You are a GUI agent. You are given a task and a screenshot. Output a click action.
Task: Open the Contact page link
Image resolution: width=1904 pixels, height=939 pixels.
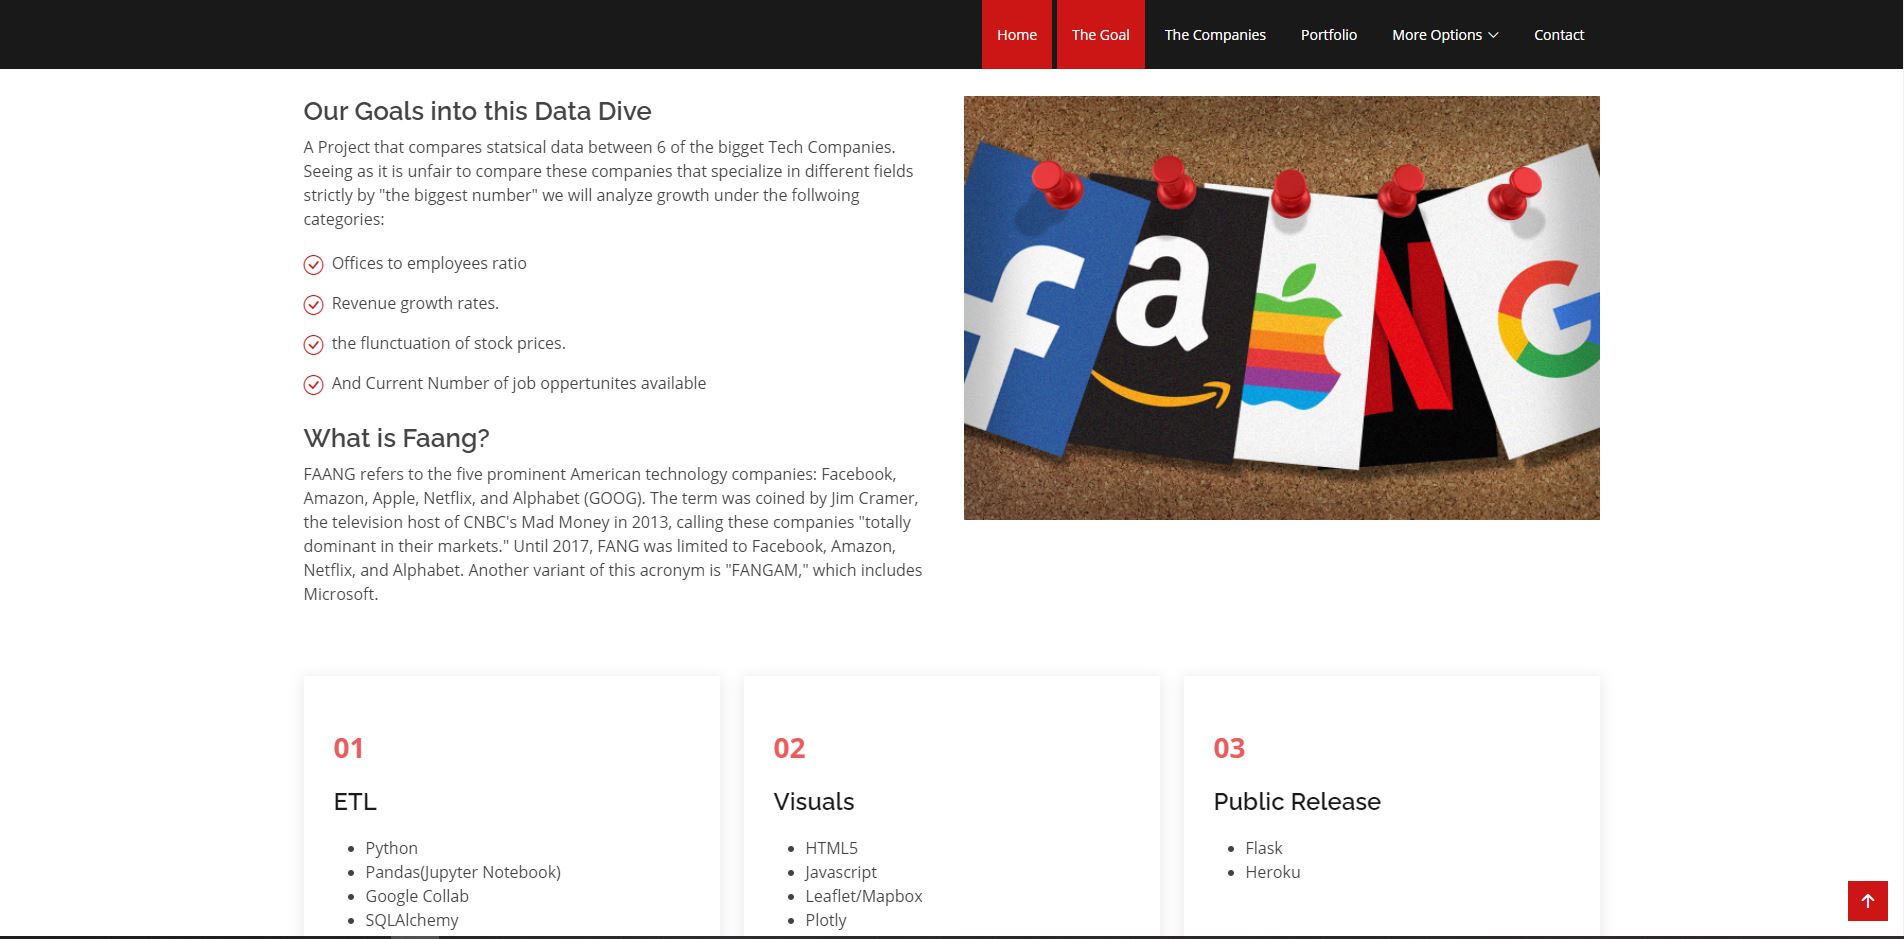(1558, 35)
